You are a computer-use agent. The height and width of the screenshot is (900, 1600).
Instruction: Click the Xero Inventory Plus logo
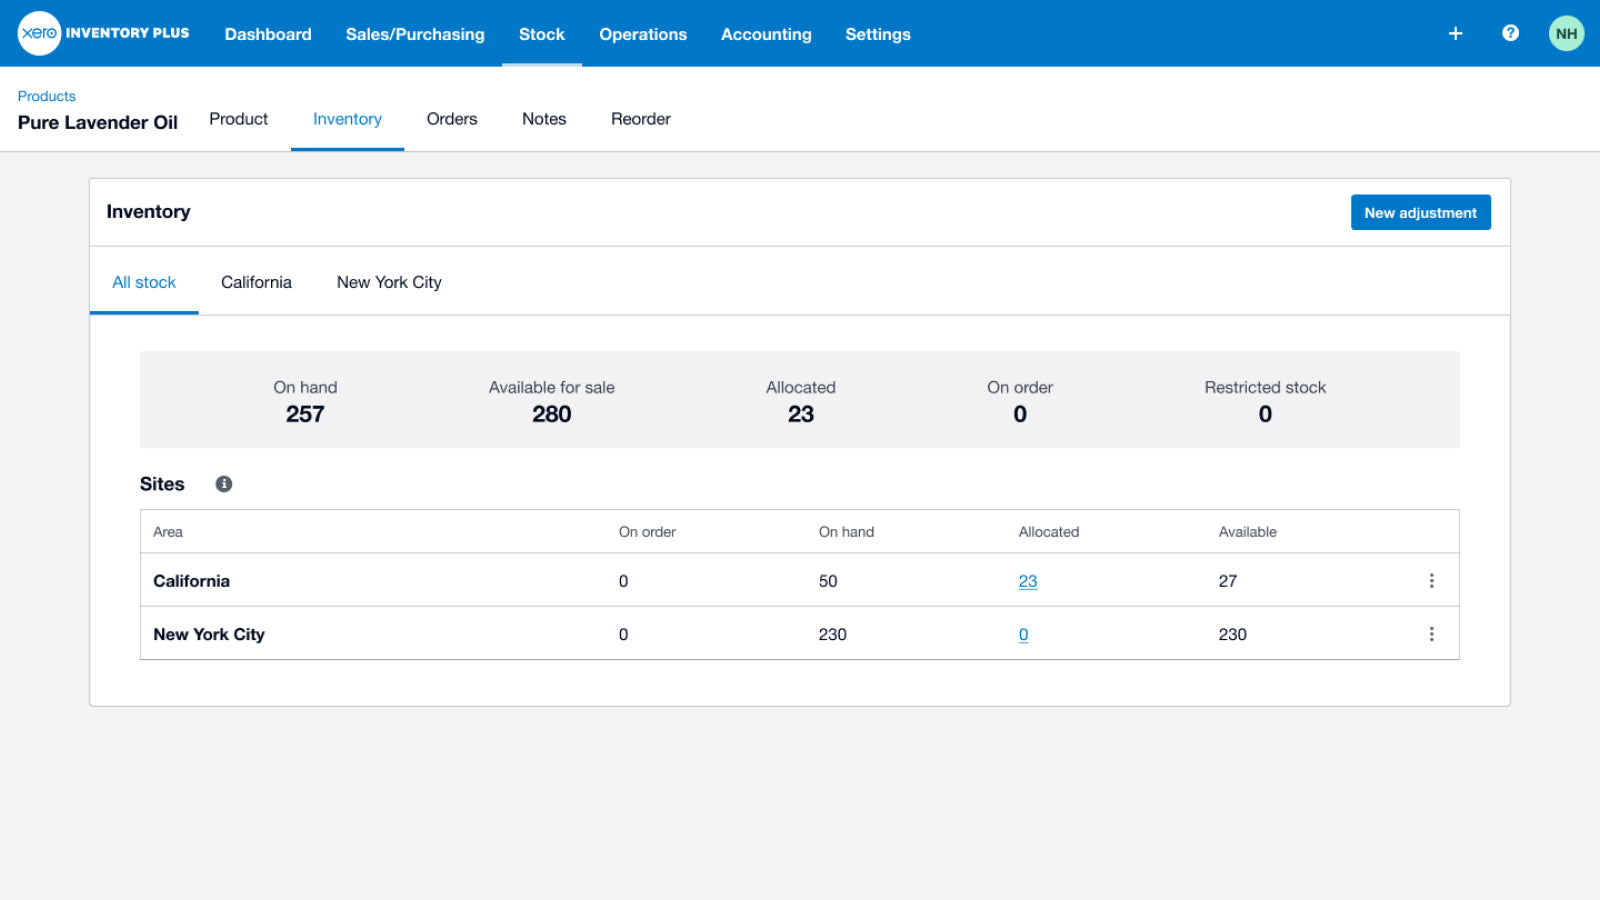pyautogui.click(x=104, y=33)
